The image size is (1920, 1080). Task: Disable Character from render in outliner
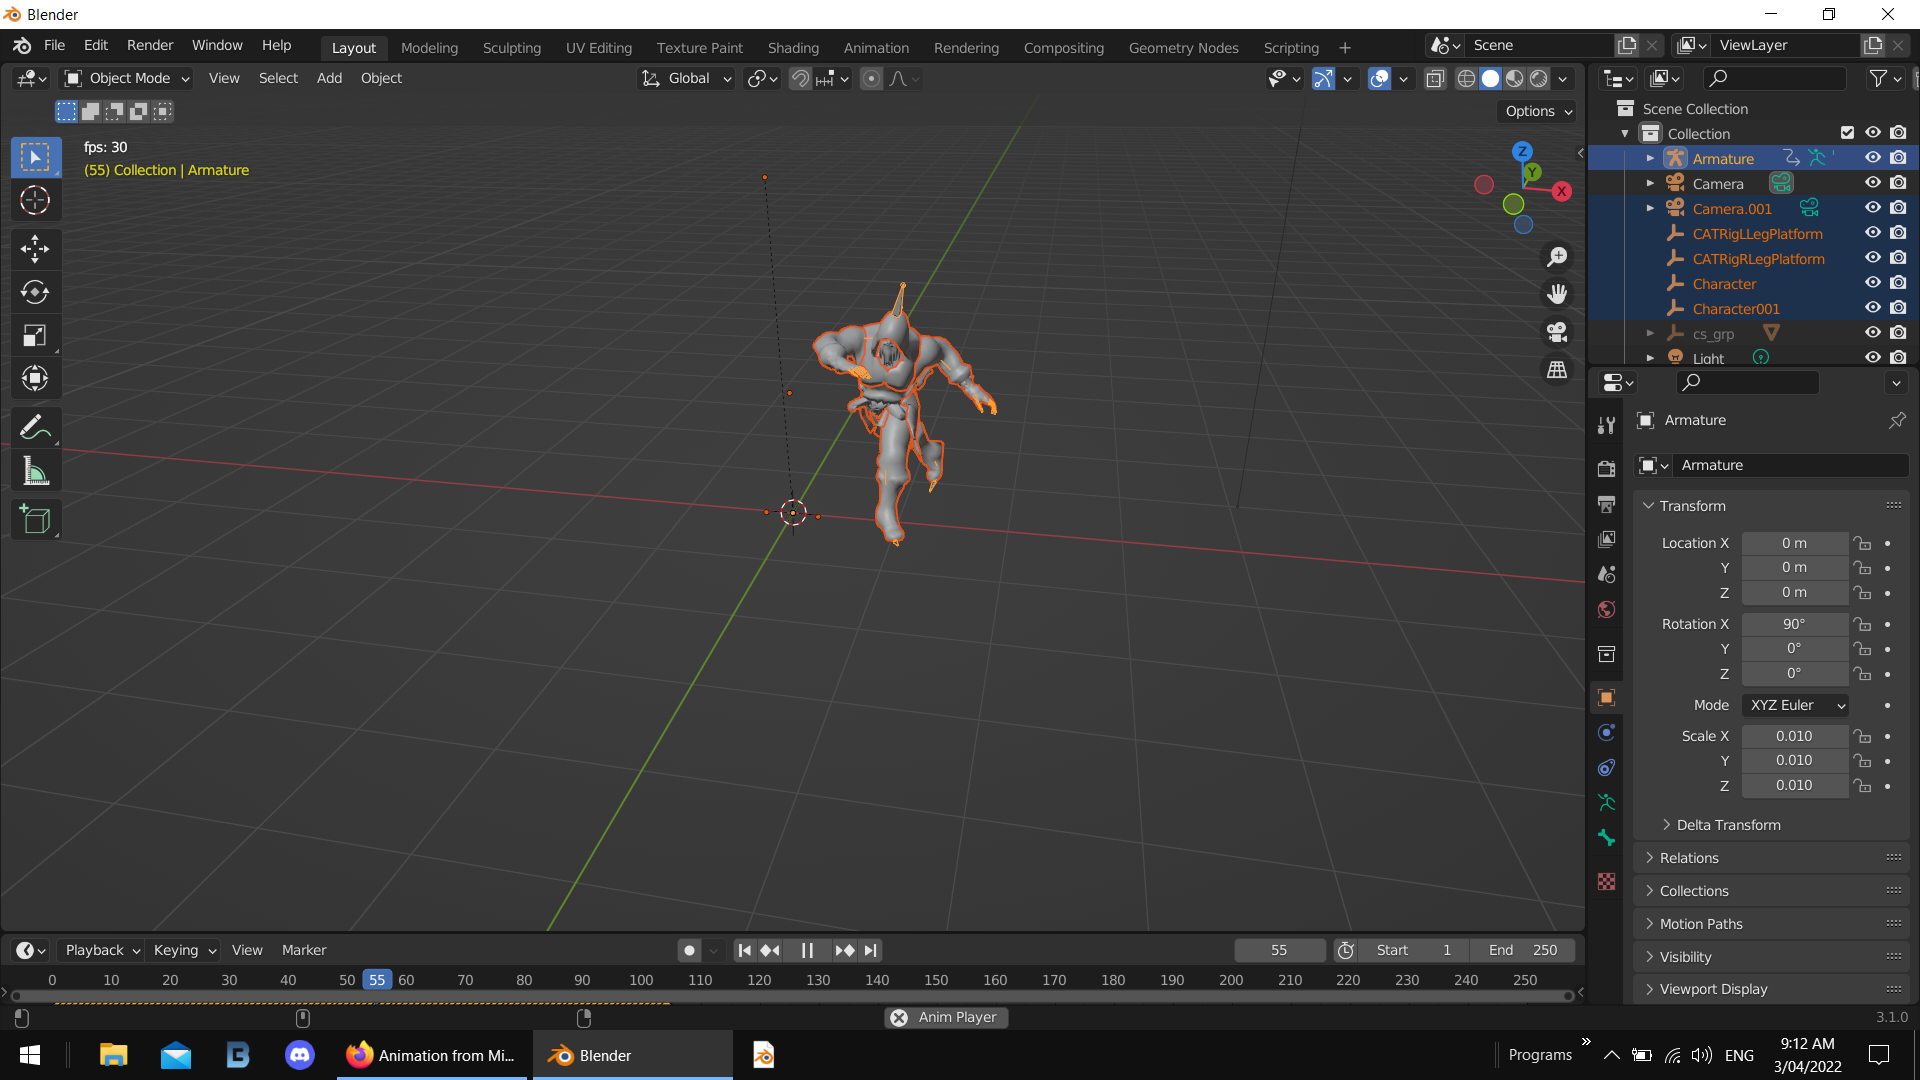[x=1898, y=282]
